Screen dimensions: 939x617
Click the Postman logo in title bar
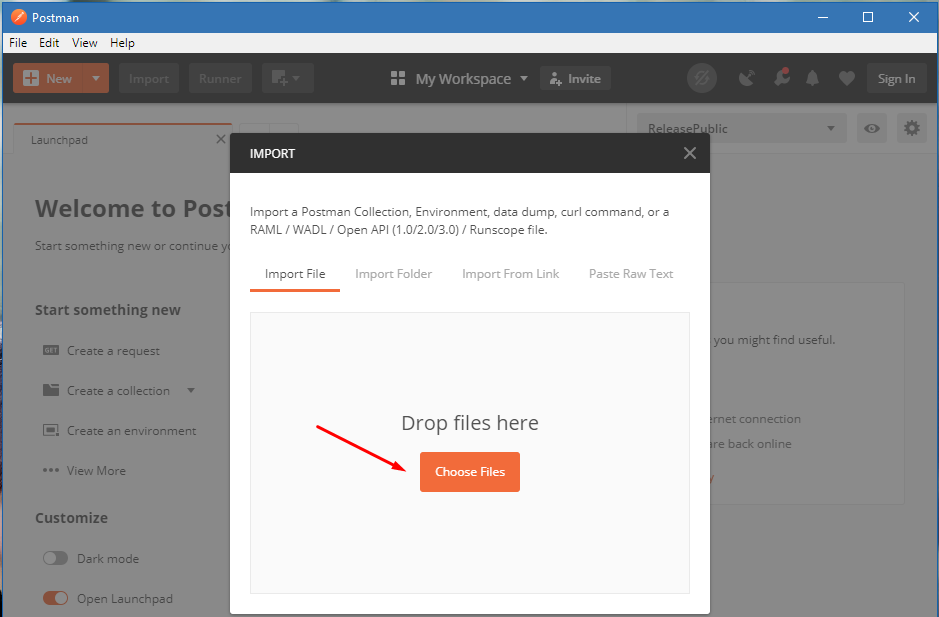coord(19,17)
